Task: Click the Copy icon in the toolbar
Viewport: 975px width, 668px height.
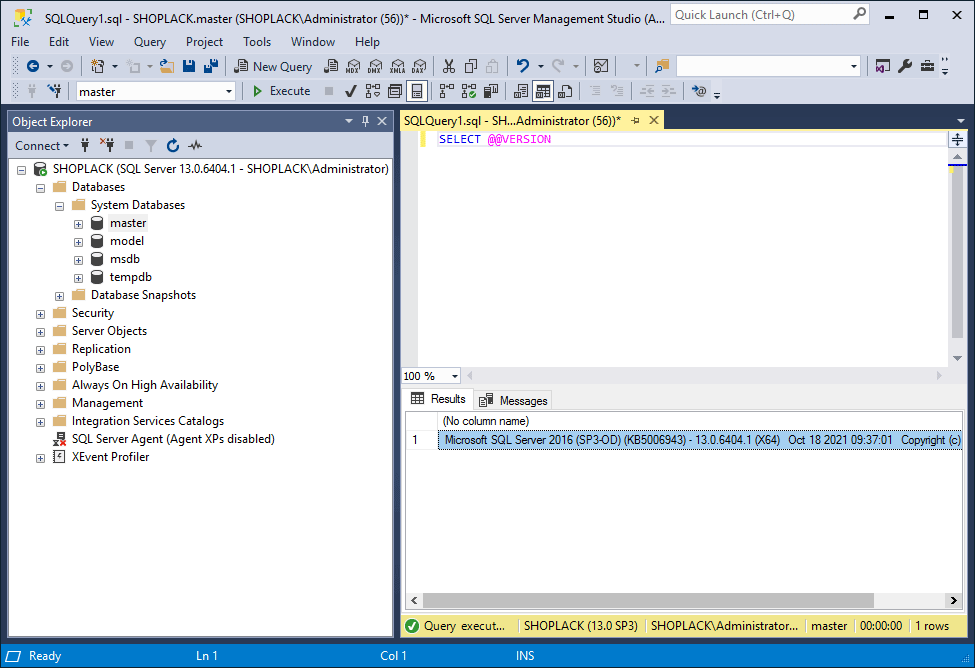Action: pos(471,66)
